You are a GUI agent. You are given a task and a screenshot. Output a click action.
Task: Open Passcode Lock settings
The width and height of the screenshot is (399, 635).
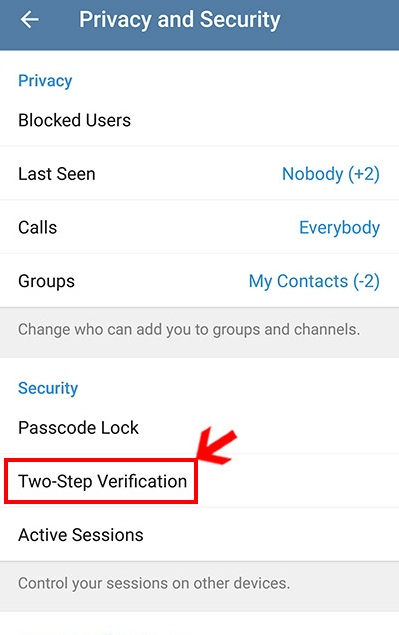[x=199, y=428]
